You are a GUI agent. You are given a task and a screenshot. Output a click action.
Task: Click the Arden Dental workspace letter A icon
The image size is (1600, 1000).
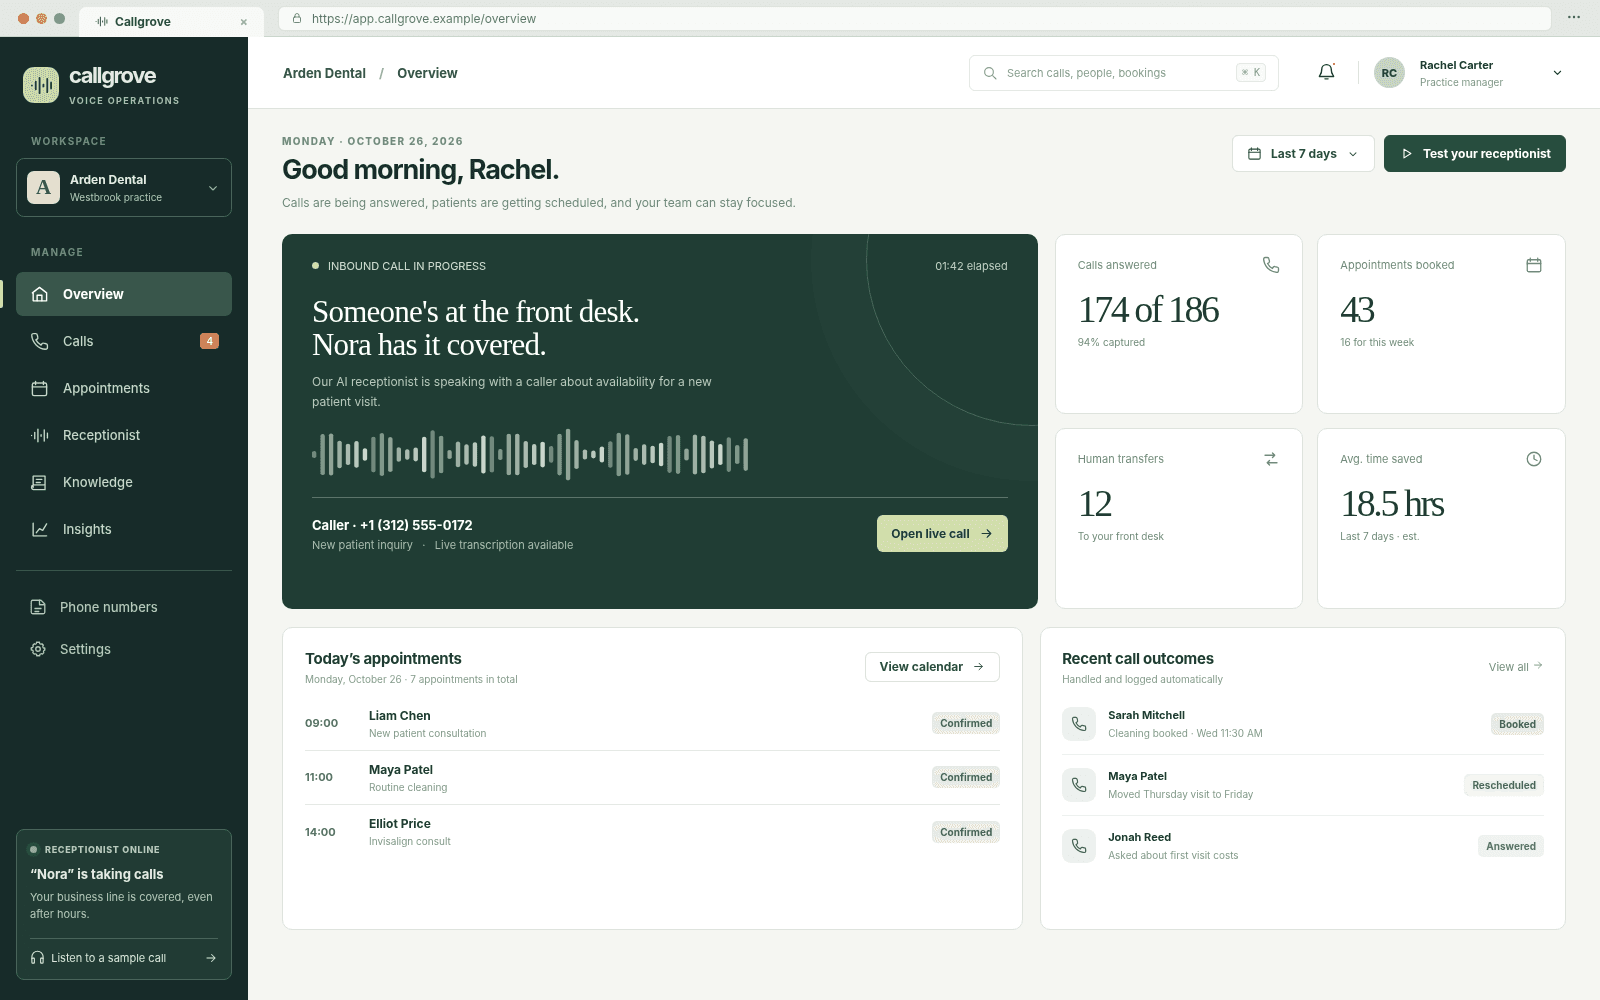pyautogui.click(x=43, y=187)
